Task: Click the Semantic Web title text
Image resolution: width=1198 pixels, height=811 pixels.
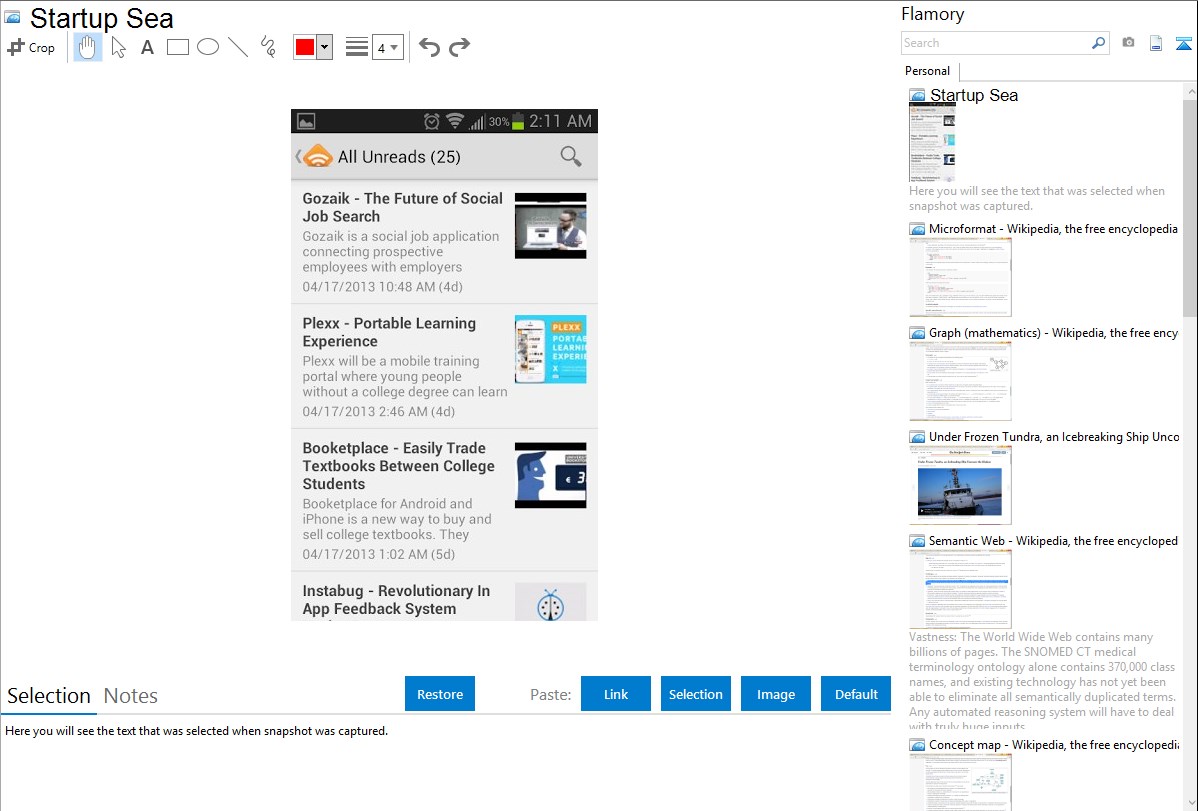Action: pyautogui.click(x=1053, y=540)
